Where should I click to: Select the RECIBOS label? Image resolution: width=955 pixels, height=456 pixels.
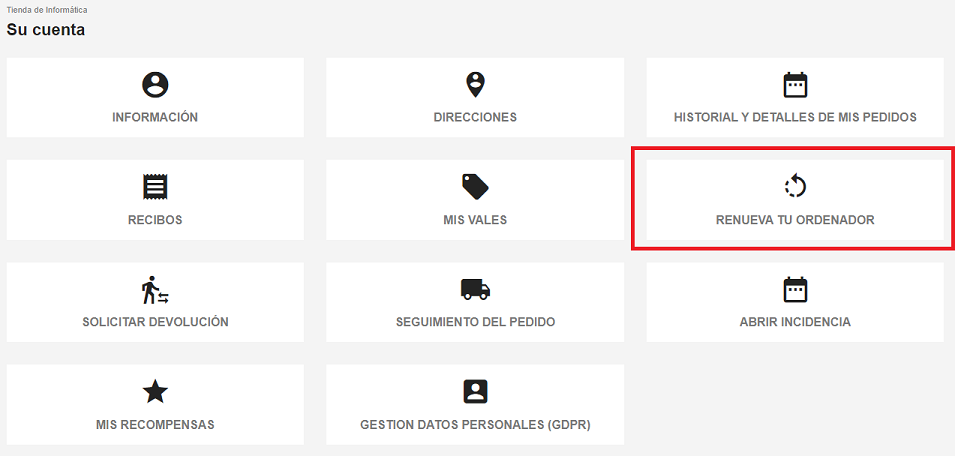coord(155,220)
